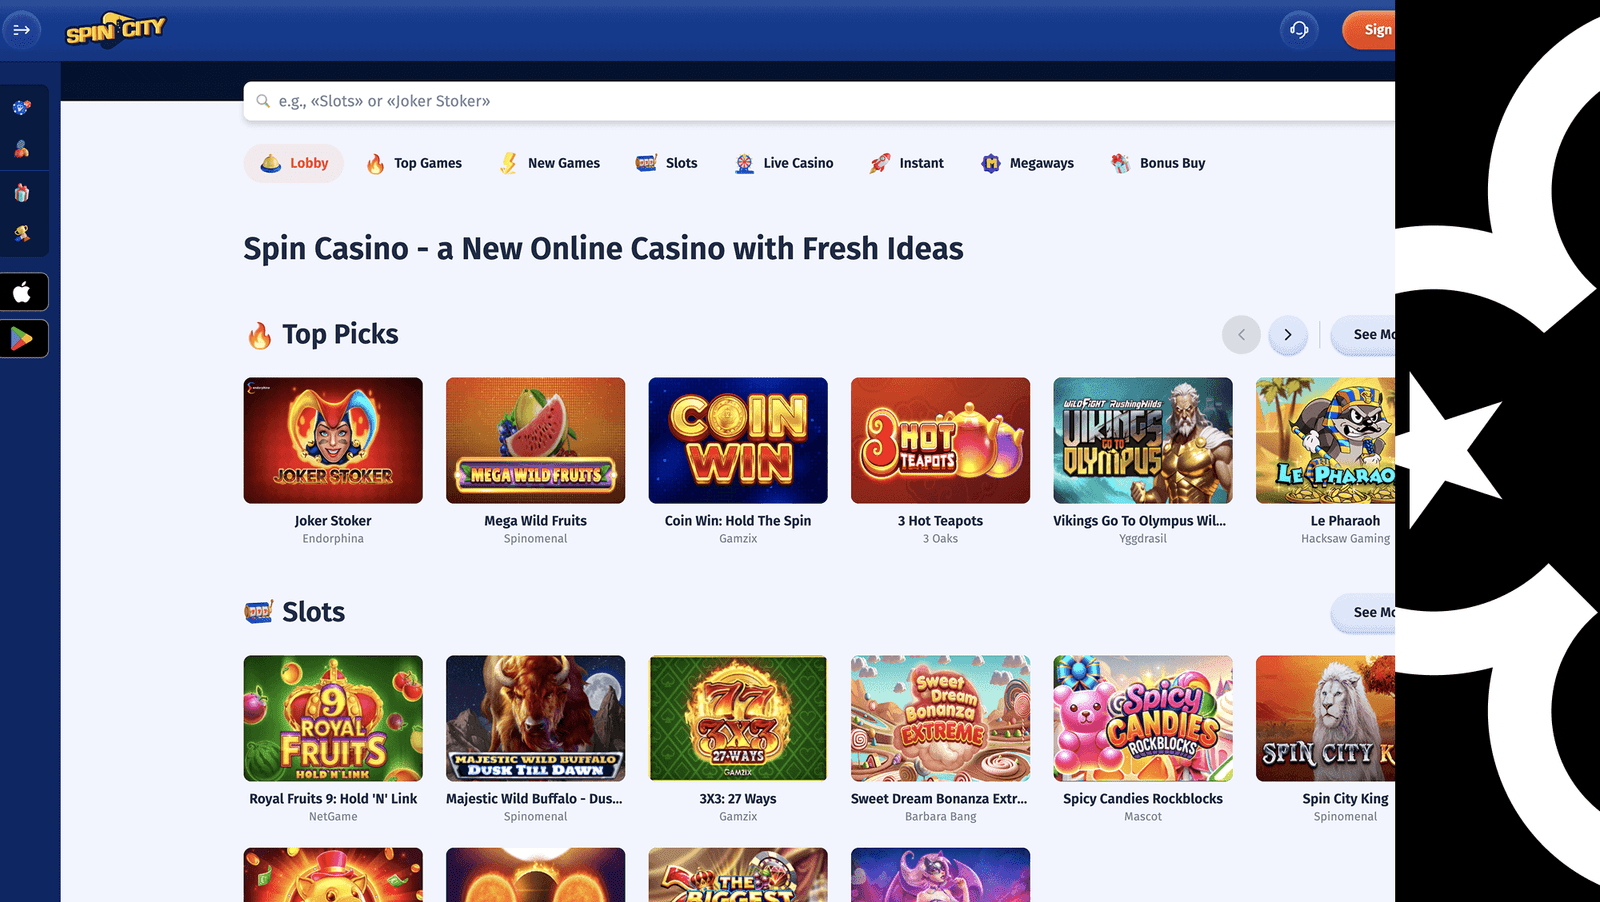Expand the sidebar with the arrow menu icon
This screenshot has width=1600, height=902.
point(21,30)
